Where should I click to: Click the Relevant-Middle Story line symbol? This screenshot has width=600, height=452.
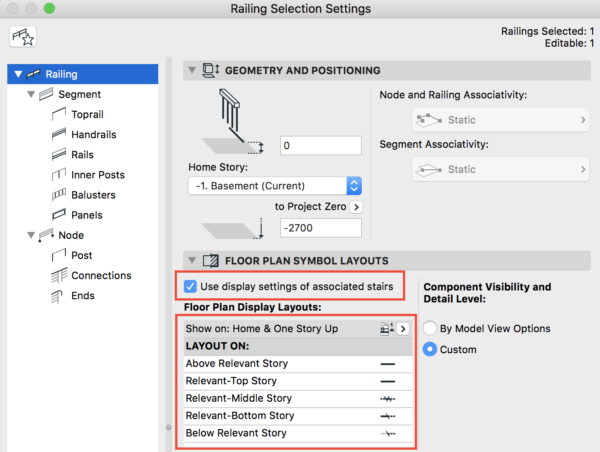(388, 398)
